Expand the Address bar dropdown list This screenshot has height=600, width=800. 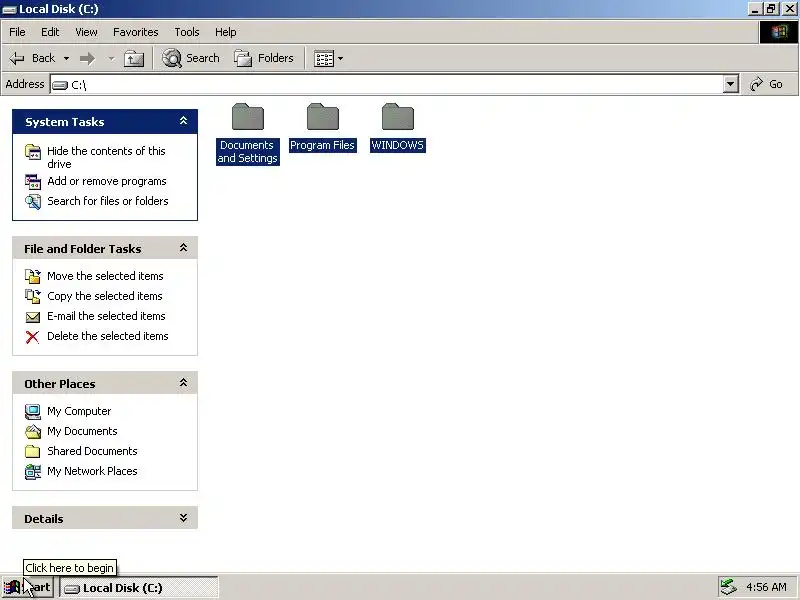pyautogui.click(x=731, y=85)
